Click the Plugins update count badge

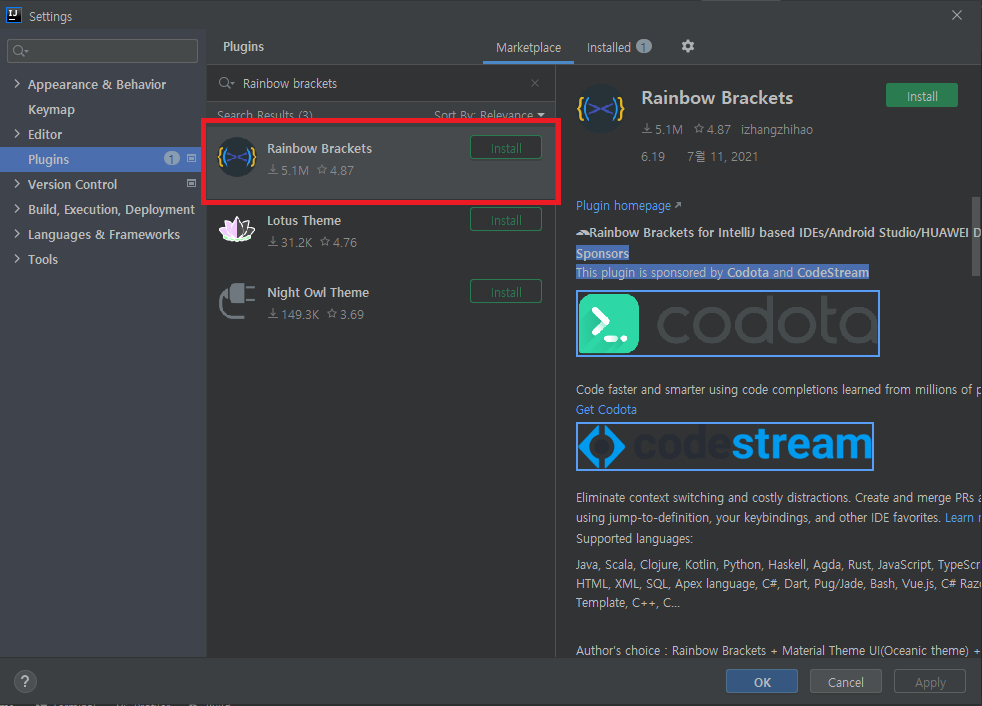172,158
